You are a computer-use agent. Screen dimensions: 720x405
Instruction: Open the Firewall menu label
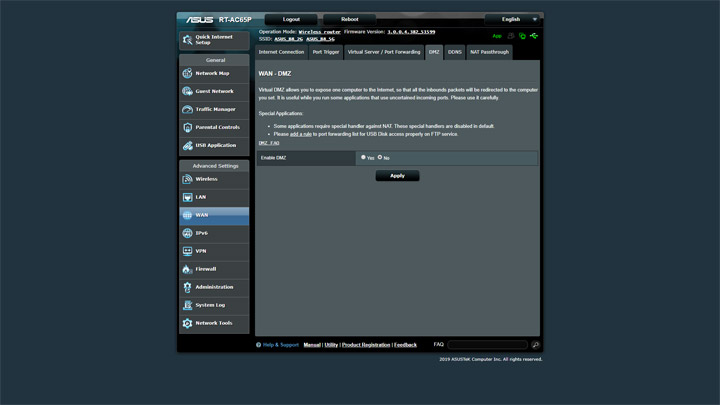pos(206,269)
